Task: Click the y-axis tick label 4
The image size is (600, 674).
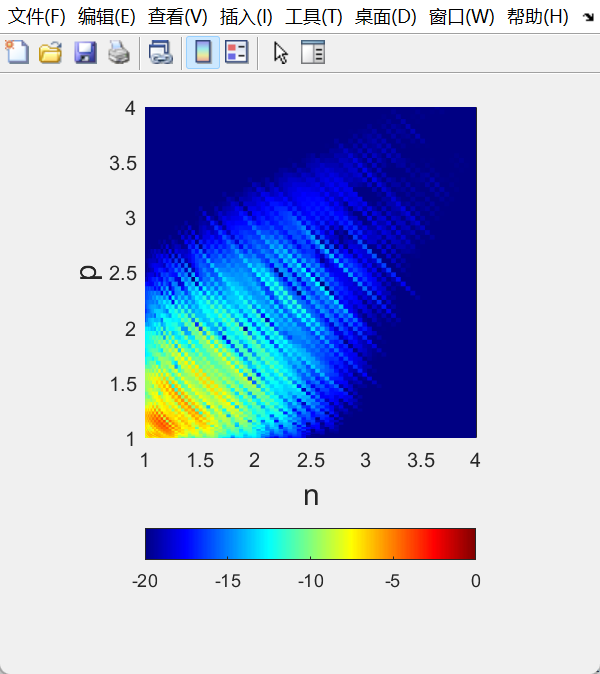Action: click(130, 108)
